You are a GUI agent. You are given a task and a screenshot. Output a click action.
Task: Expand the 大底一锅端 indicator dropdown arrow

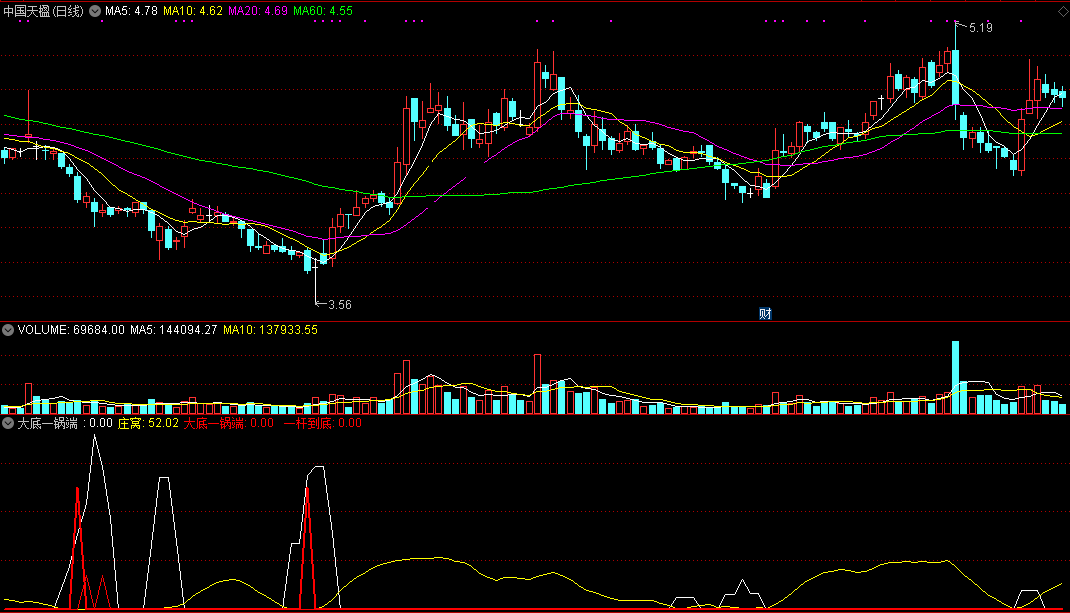pyautogui.click(x=8, y=423)
